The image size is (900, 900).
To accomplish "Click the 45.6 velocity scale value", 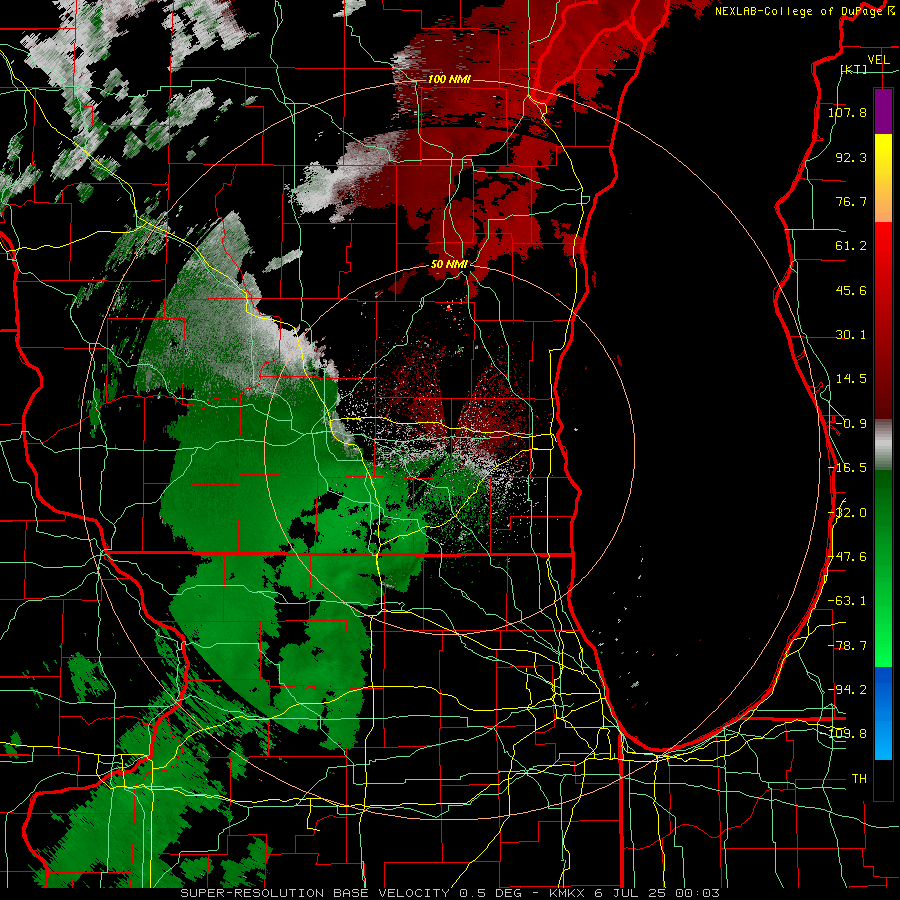I will 851,290.
